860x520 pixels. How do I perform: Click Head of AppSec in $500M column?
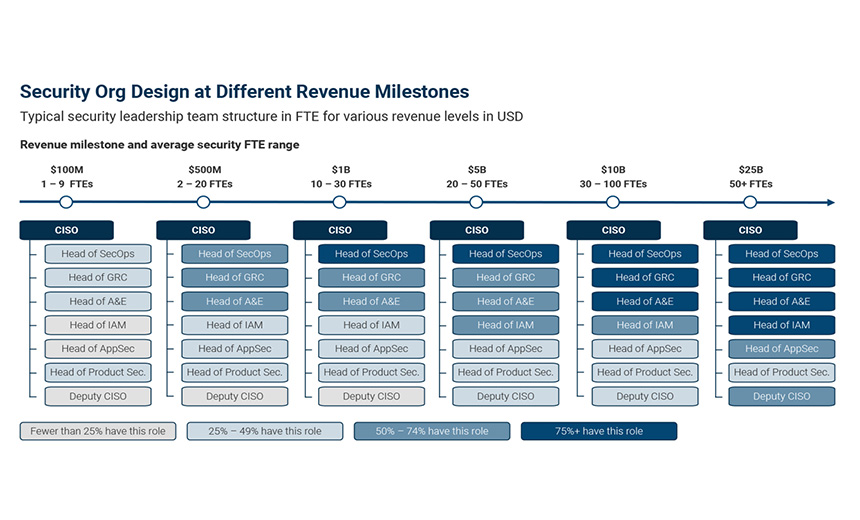pyautogui.click(x=235, y=349)
